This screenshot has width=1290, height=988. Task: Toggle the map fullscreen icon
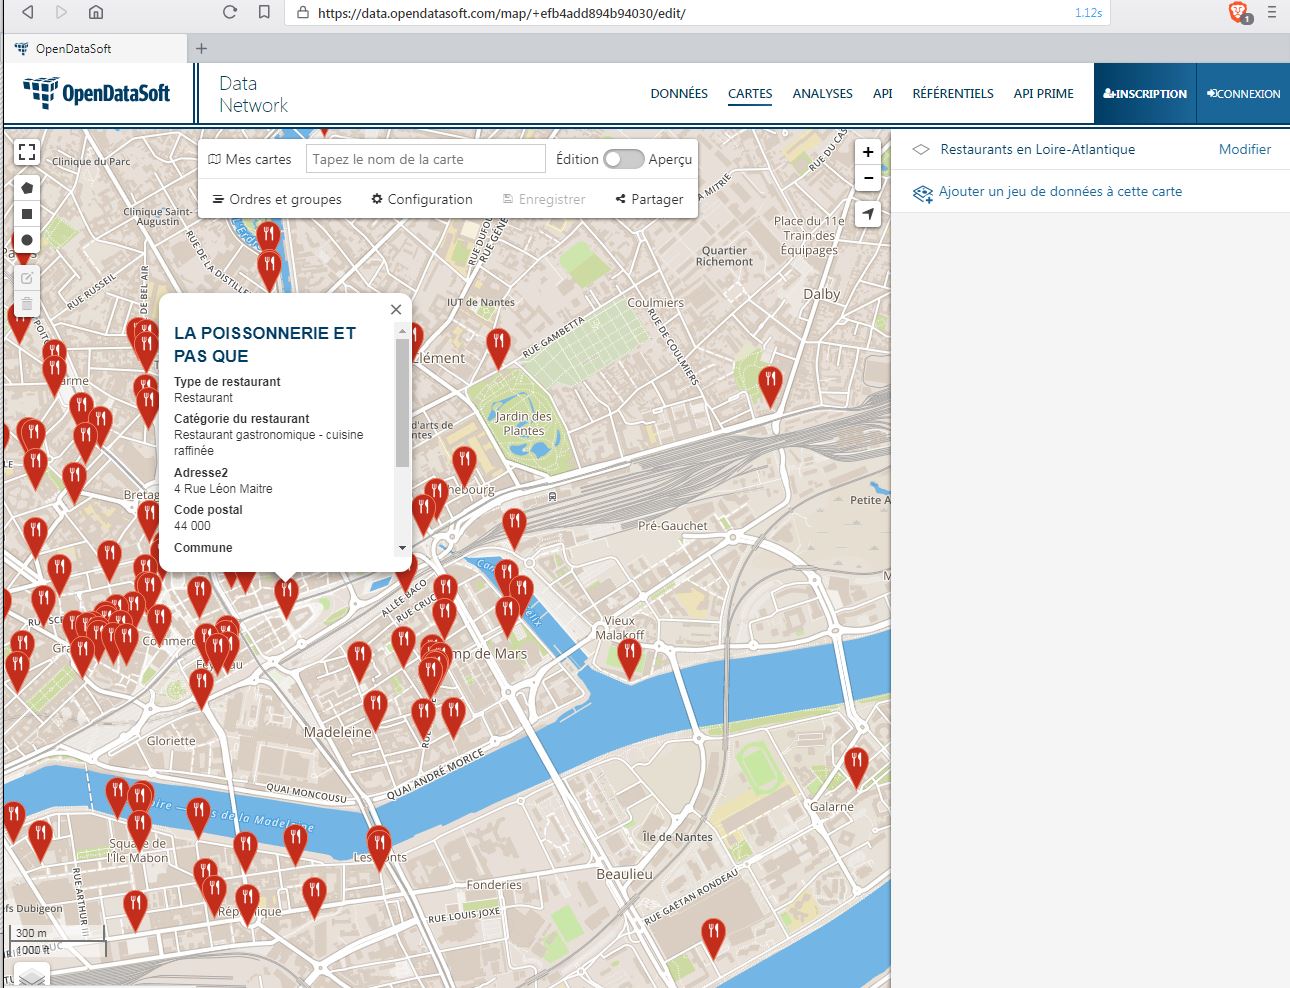(x=27, y=152)
